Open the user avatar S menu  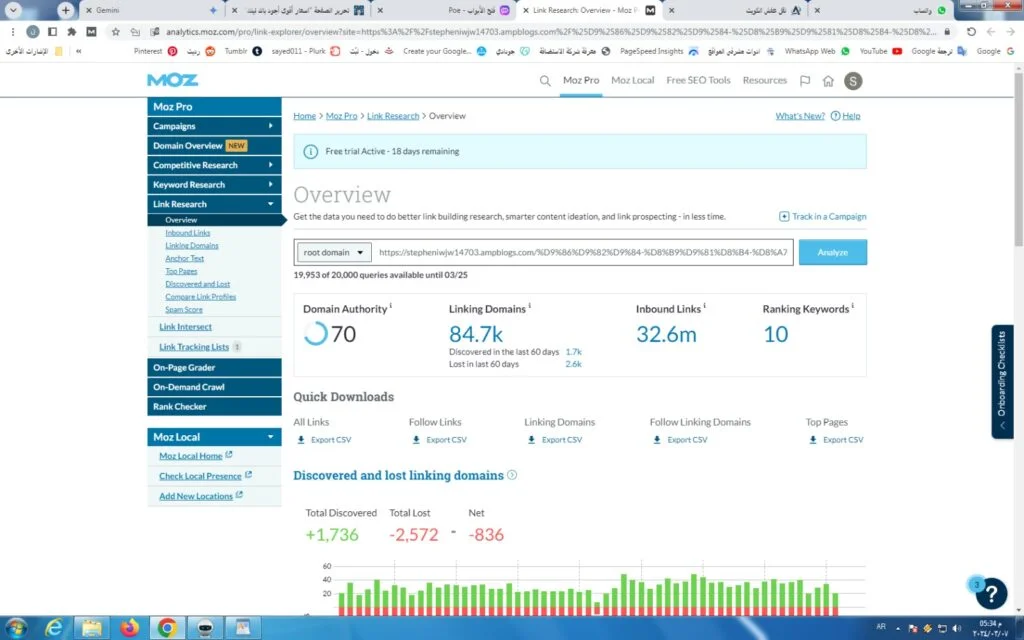pyautogui.click(x=853, y=81)
